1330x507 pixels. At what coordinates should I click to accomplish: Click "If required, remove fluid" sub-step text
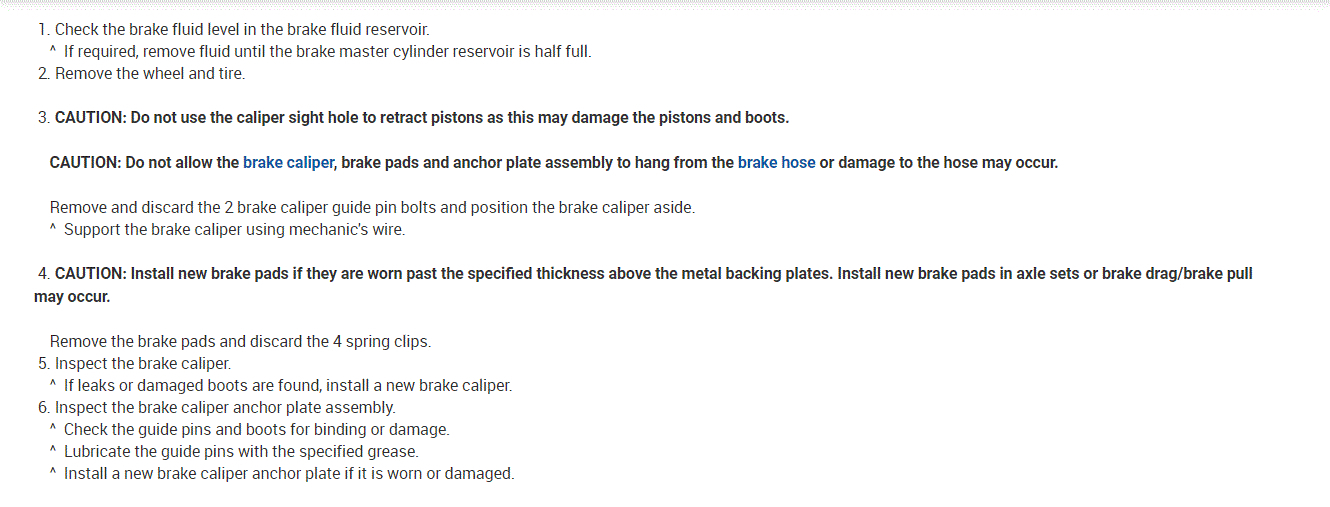click(327, 52)
